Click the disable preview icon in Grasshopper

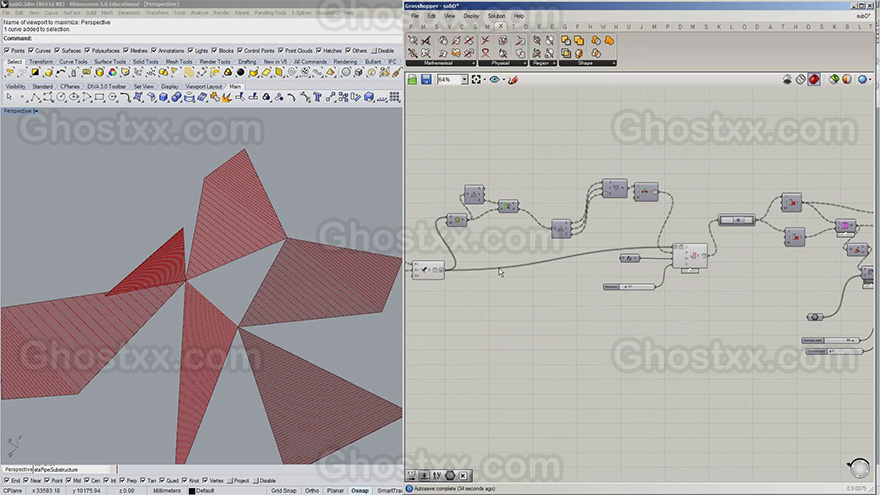(787, 80)
